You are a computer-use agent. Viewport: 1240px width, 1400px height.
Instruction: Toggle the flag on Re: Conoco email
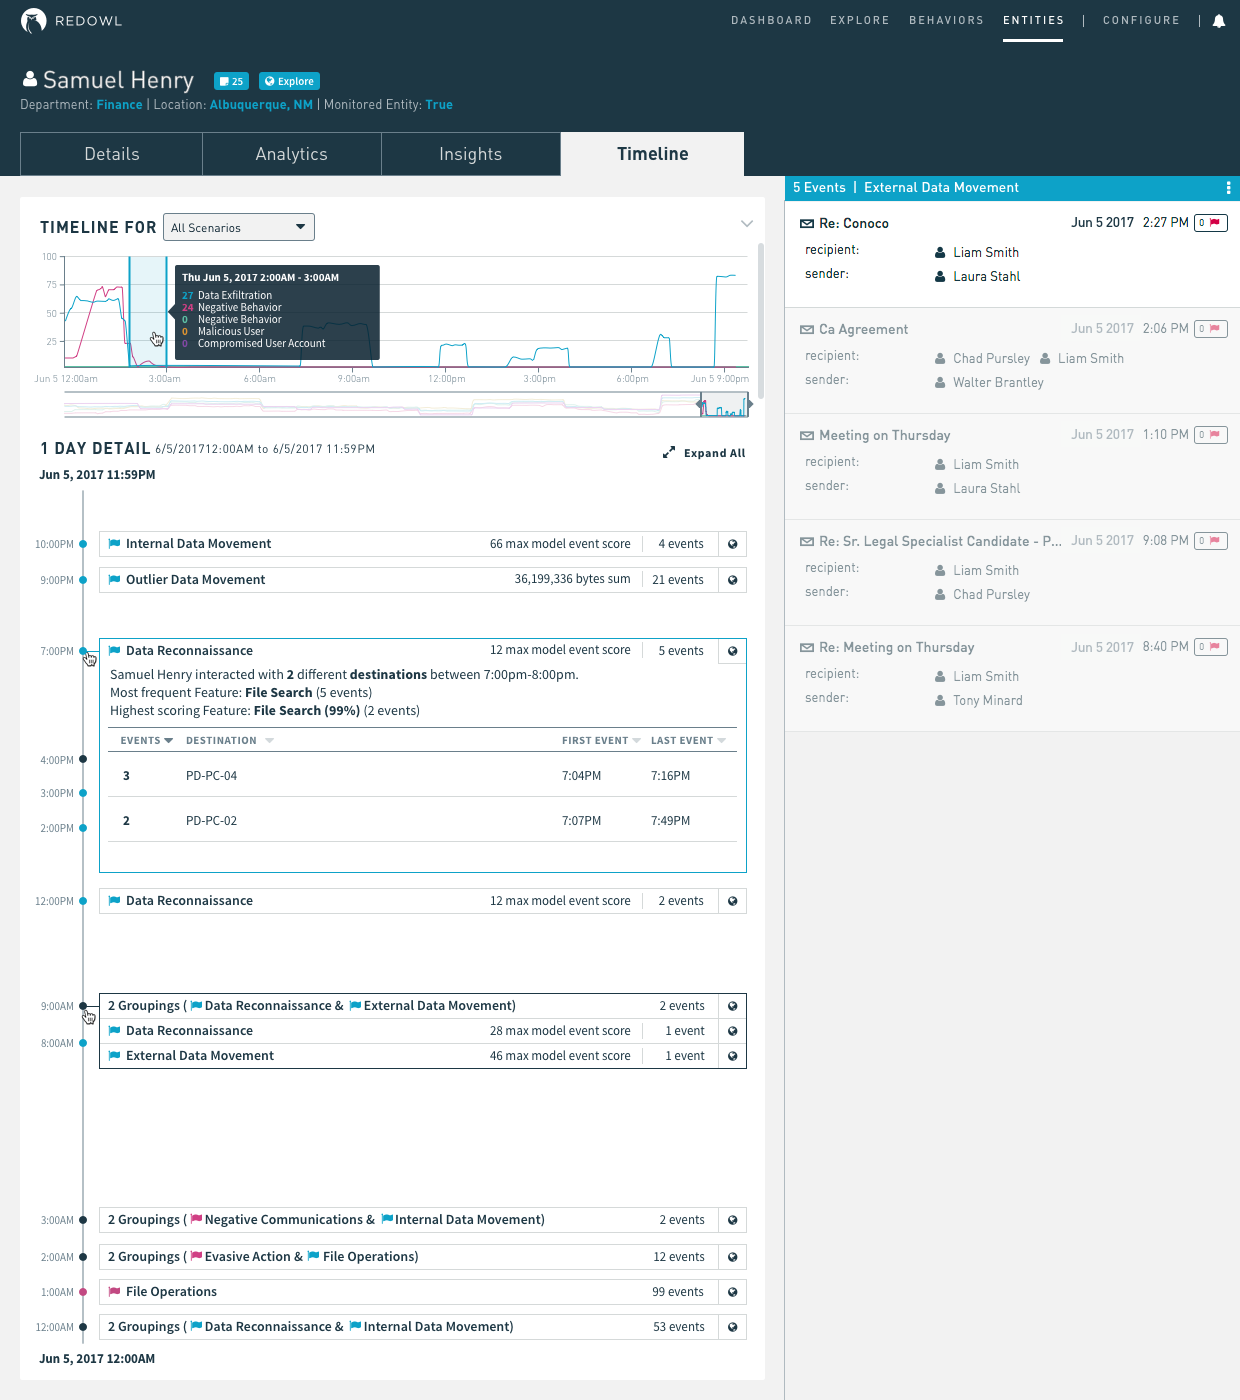1211,223
